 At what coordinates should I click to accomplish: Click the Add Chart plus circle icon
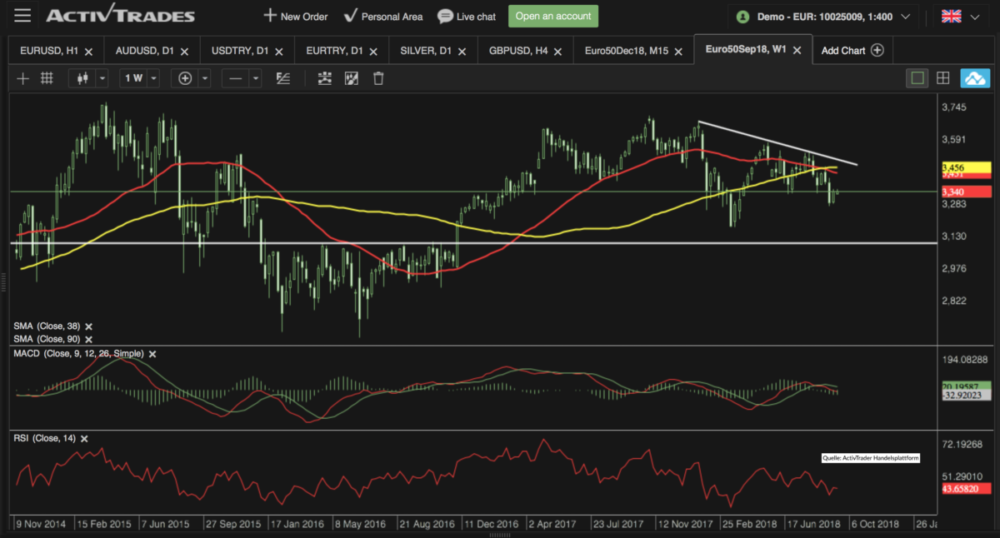point(878,50)
